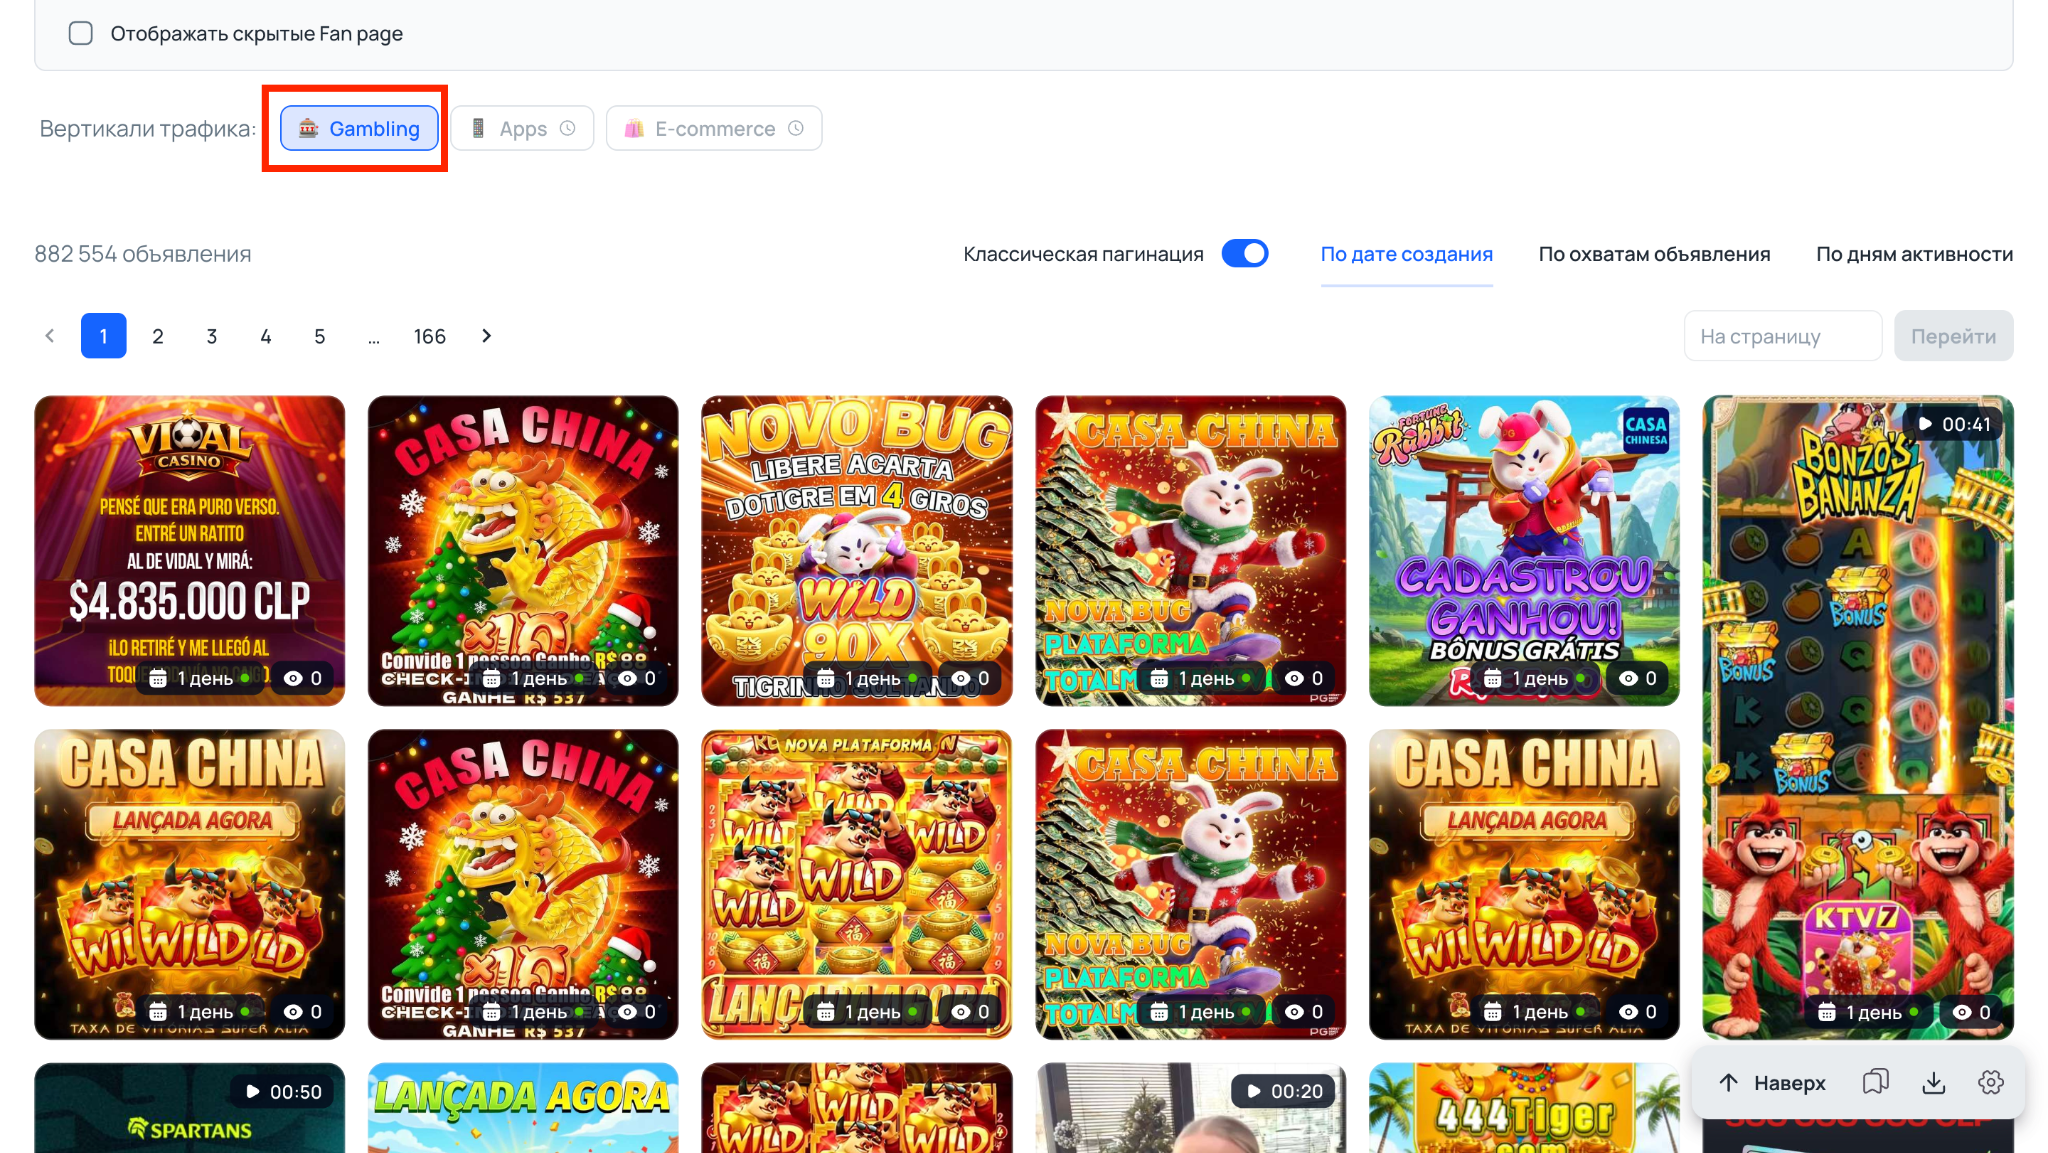Click the play icon on Bonzo's Bananza video

tap(1924, 424)
